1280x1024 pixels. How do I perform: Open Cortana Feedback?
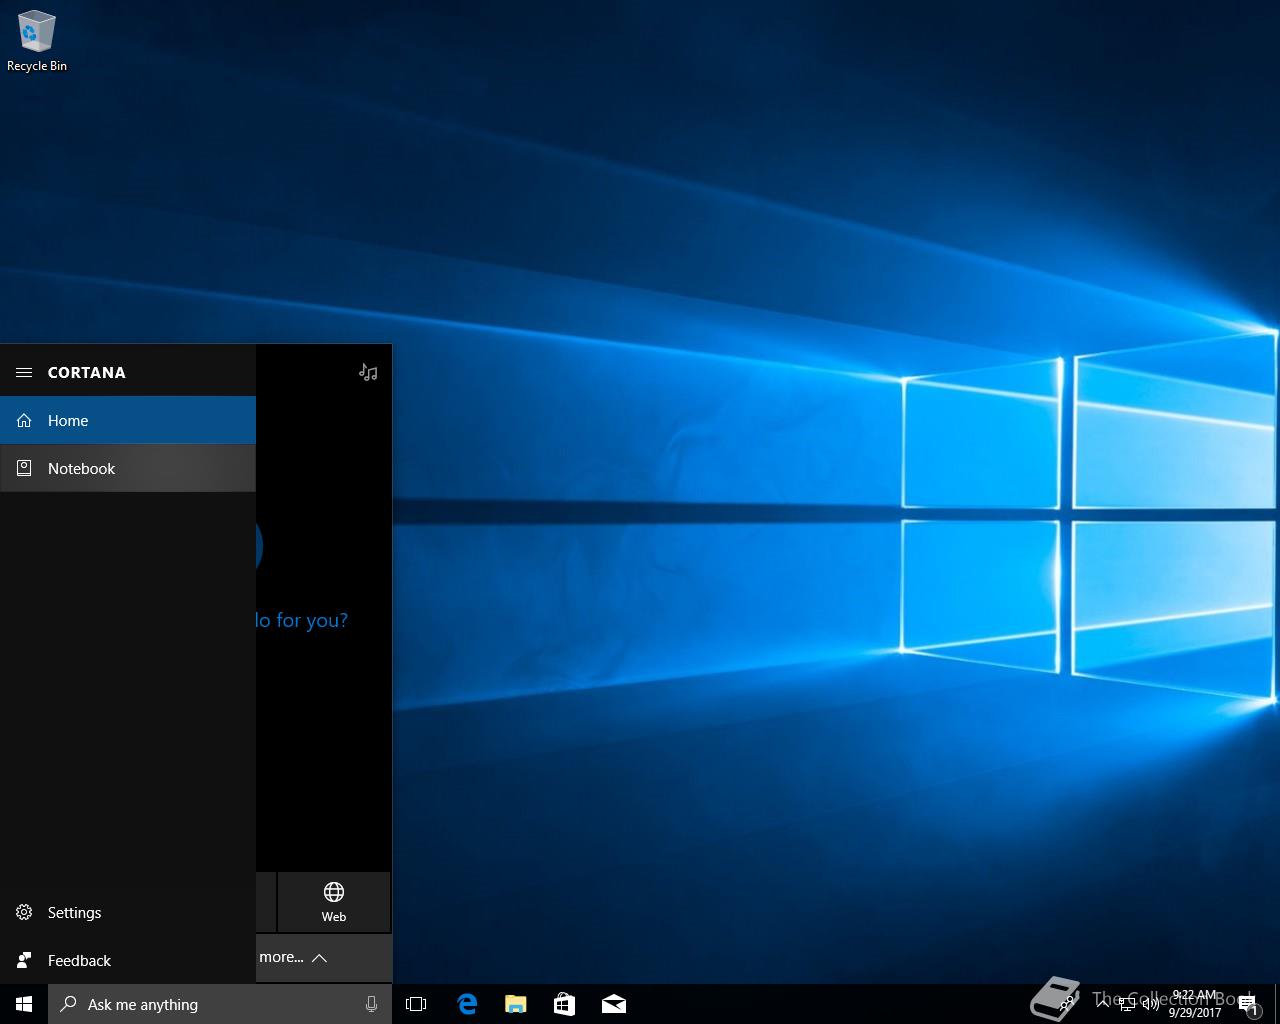[x=79, y=960]
